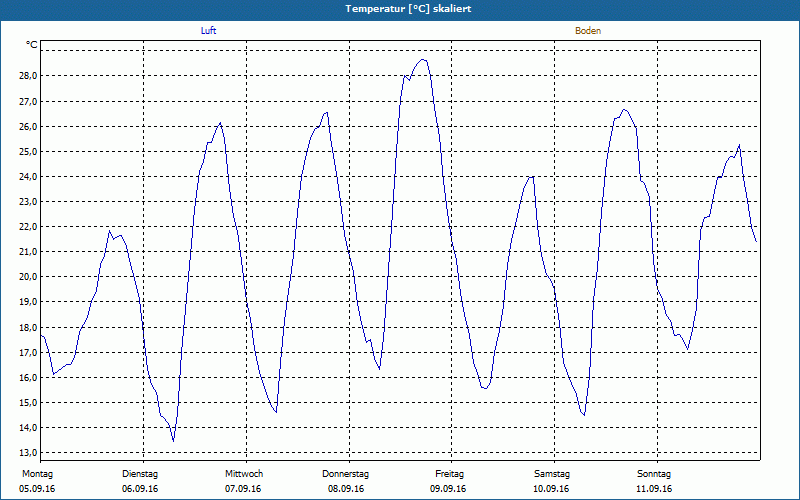Click the curve's highest peak on Thursday
Viewport: 800px width, 500px height.
click(422, 60)
